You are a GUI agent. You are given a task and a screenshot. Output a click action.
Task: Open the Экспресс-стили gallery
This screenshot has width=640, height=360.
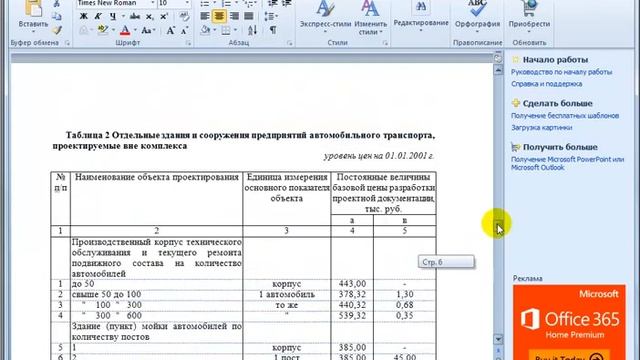pyautogui.click(x=325, y=17)
